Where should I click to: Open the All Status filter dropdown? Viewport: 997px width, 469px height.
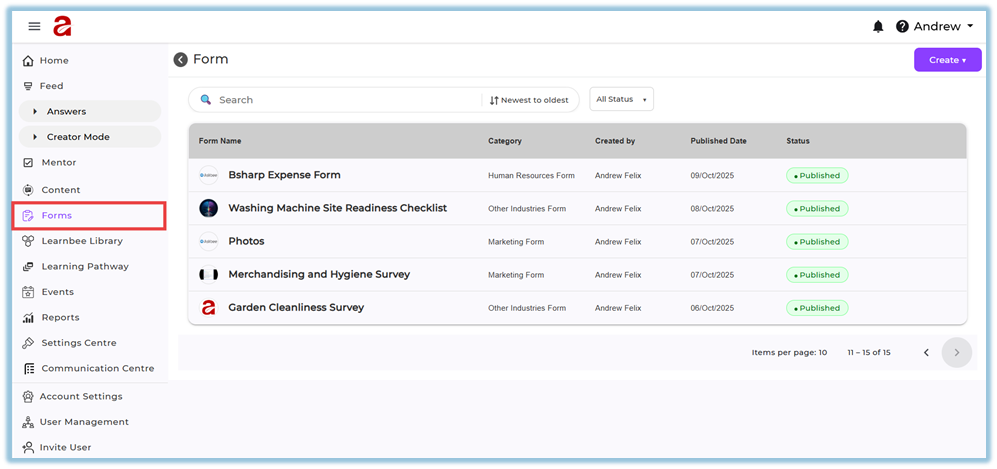[620, 99]
